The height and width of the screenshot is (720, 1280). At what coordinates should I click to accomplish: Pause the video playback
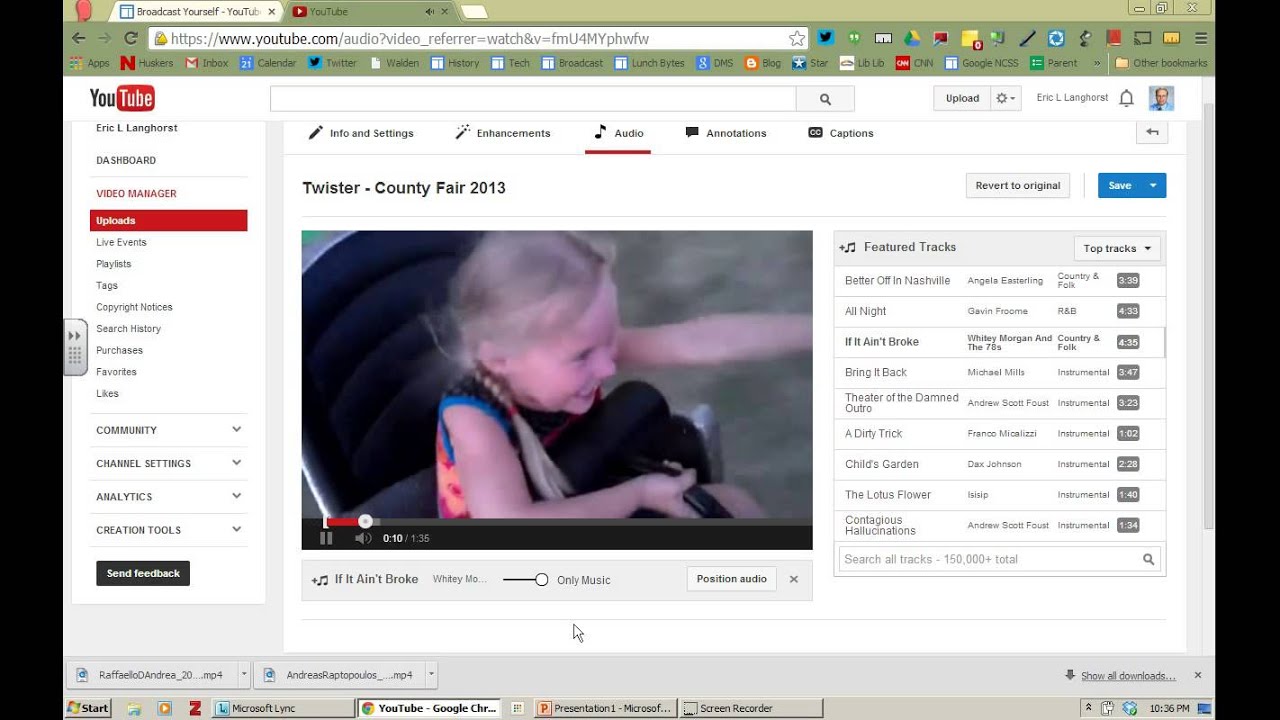pos(325,538)
